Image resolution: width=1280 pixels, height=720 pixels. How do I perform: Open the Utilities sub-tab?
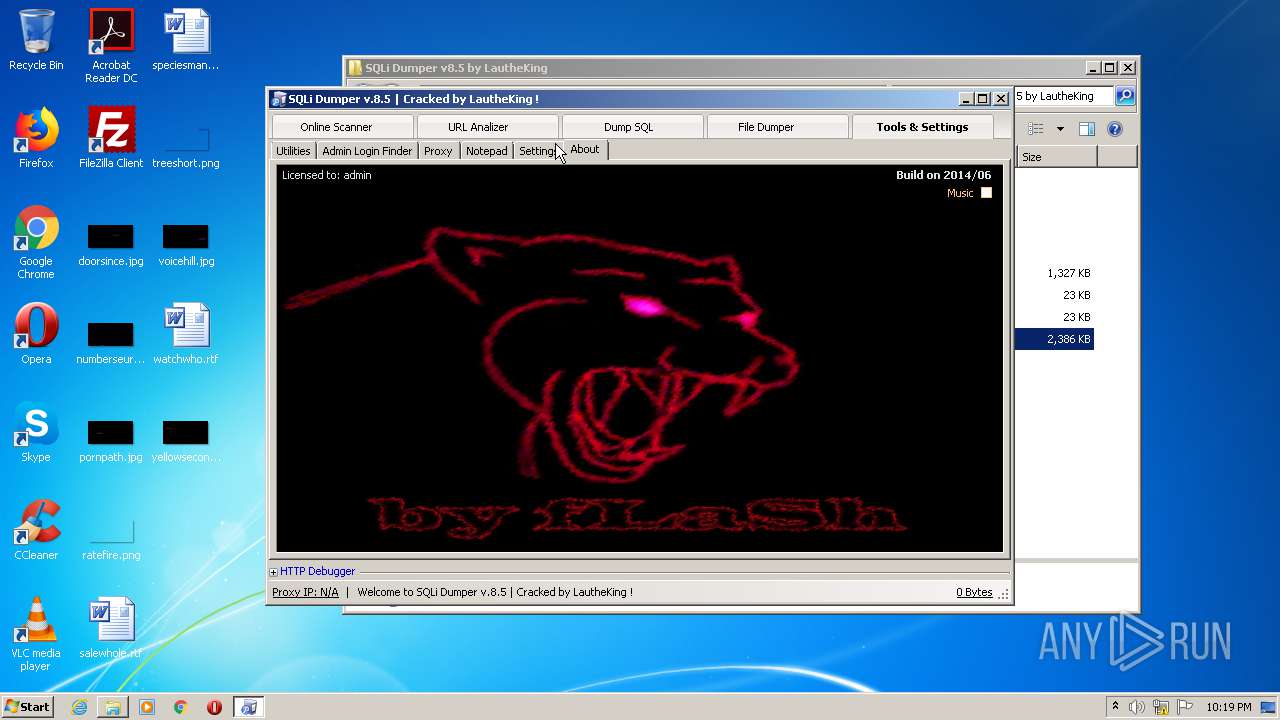293,151
